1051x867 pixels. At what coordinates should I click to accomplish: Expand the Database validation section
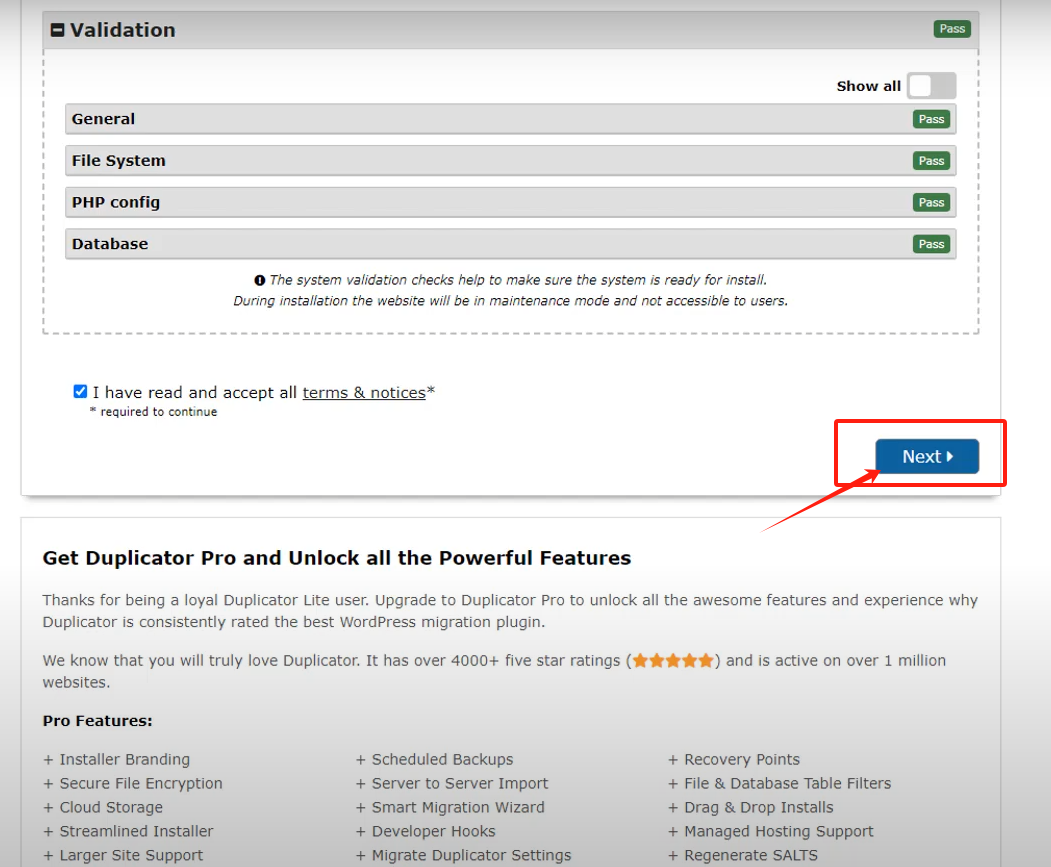coord(300,243)
